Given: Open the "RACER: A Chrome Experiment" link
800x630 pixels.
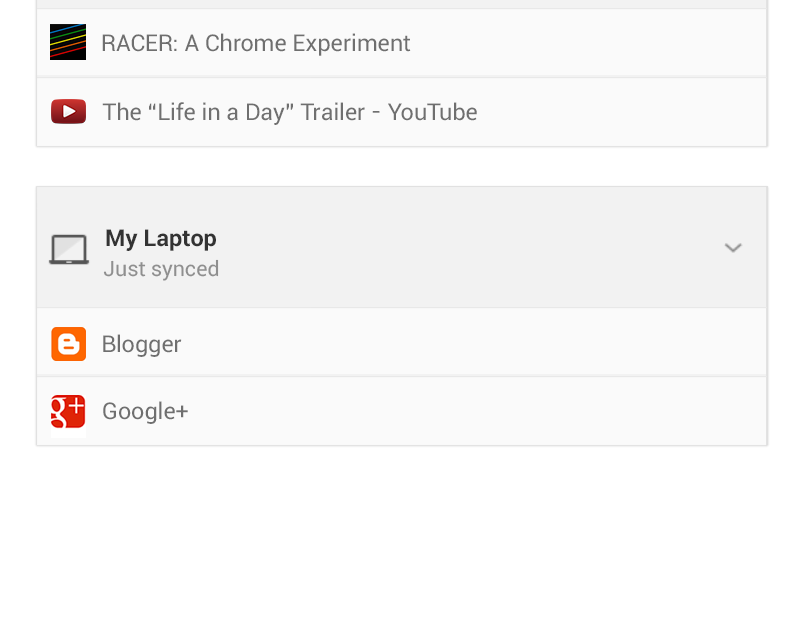Looking at the screenshot, I should click(x=255, y=44).
